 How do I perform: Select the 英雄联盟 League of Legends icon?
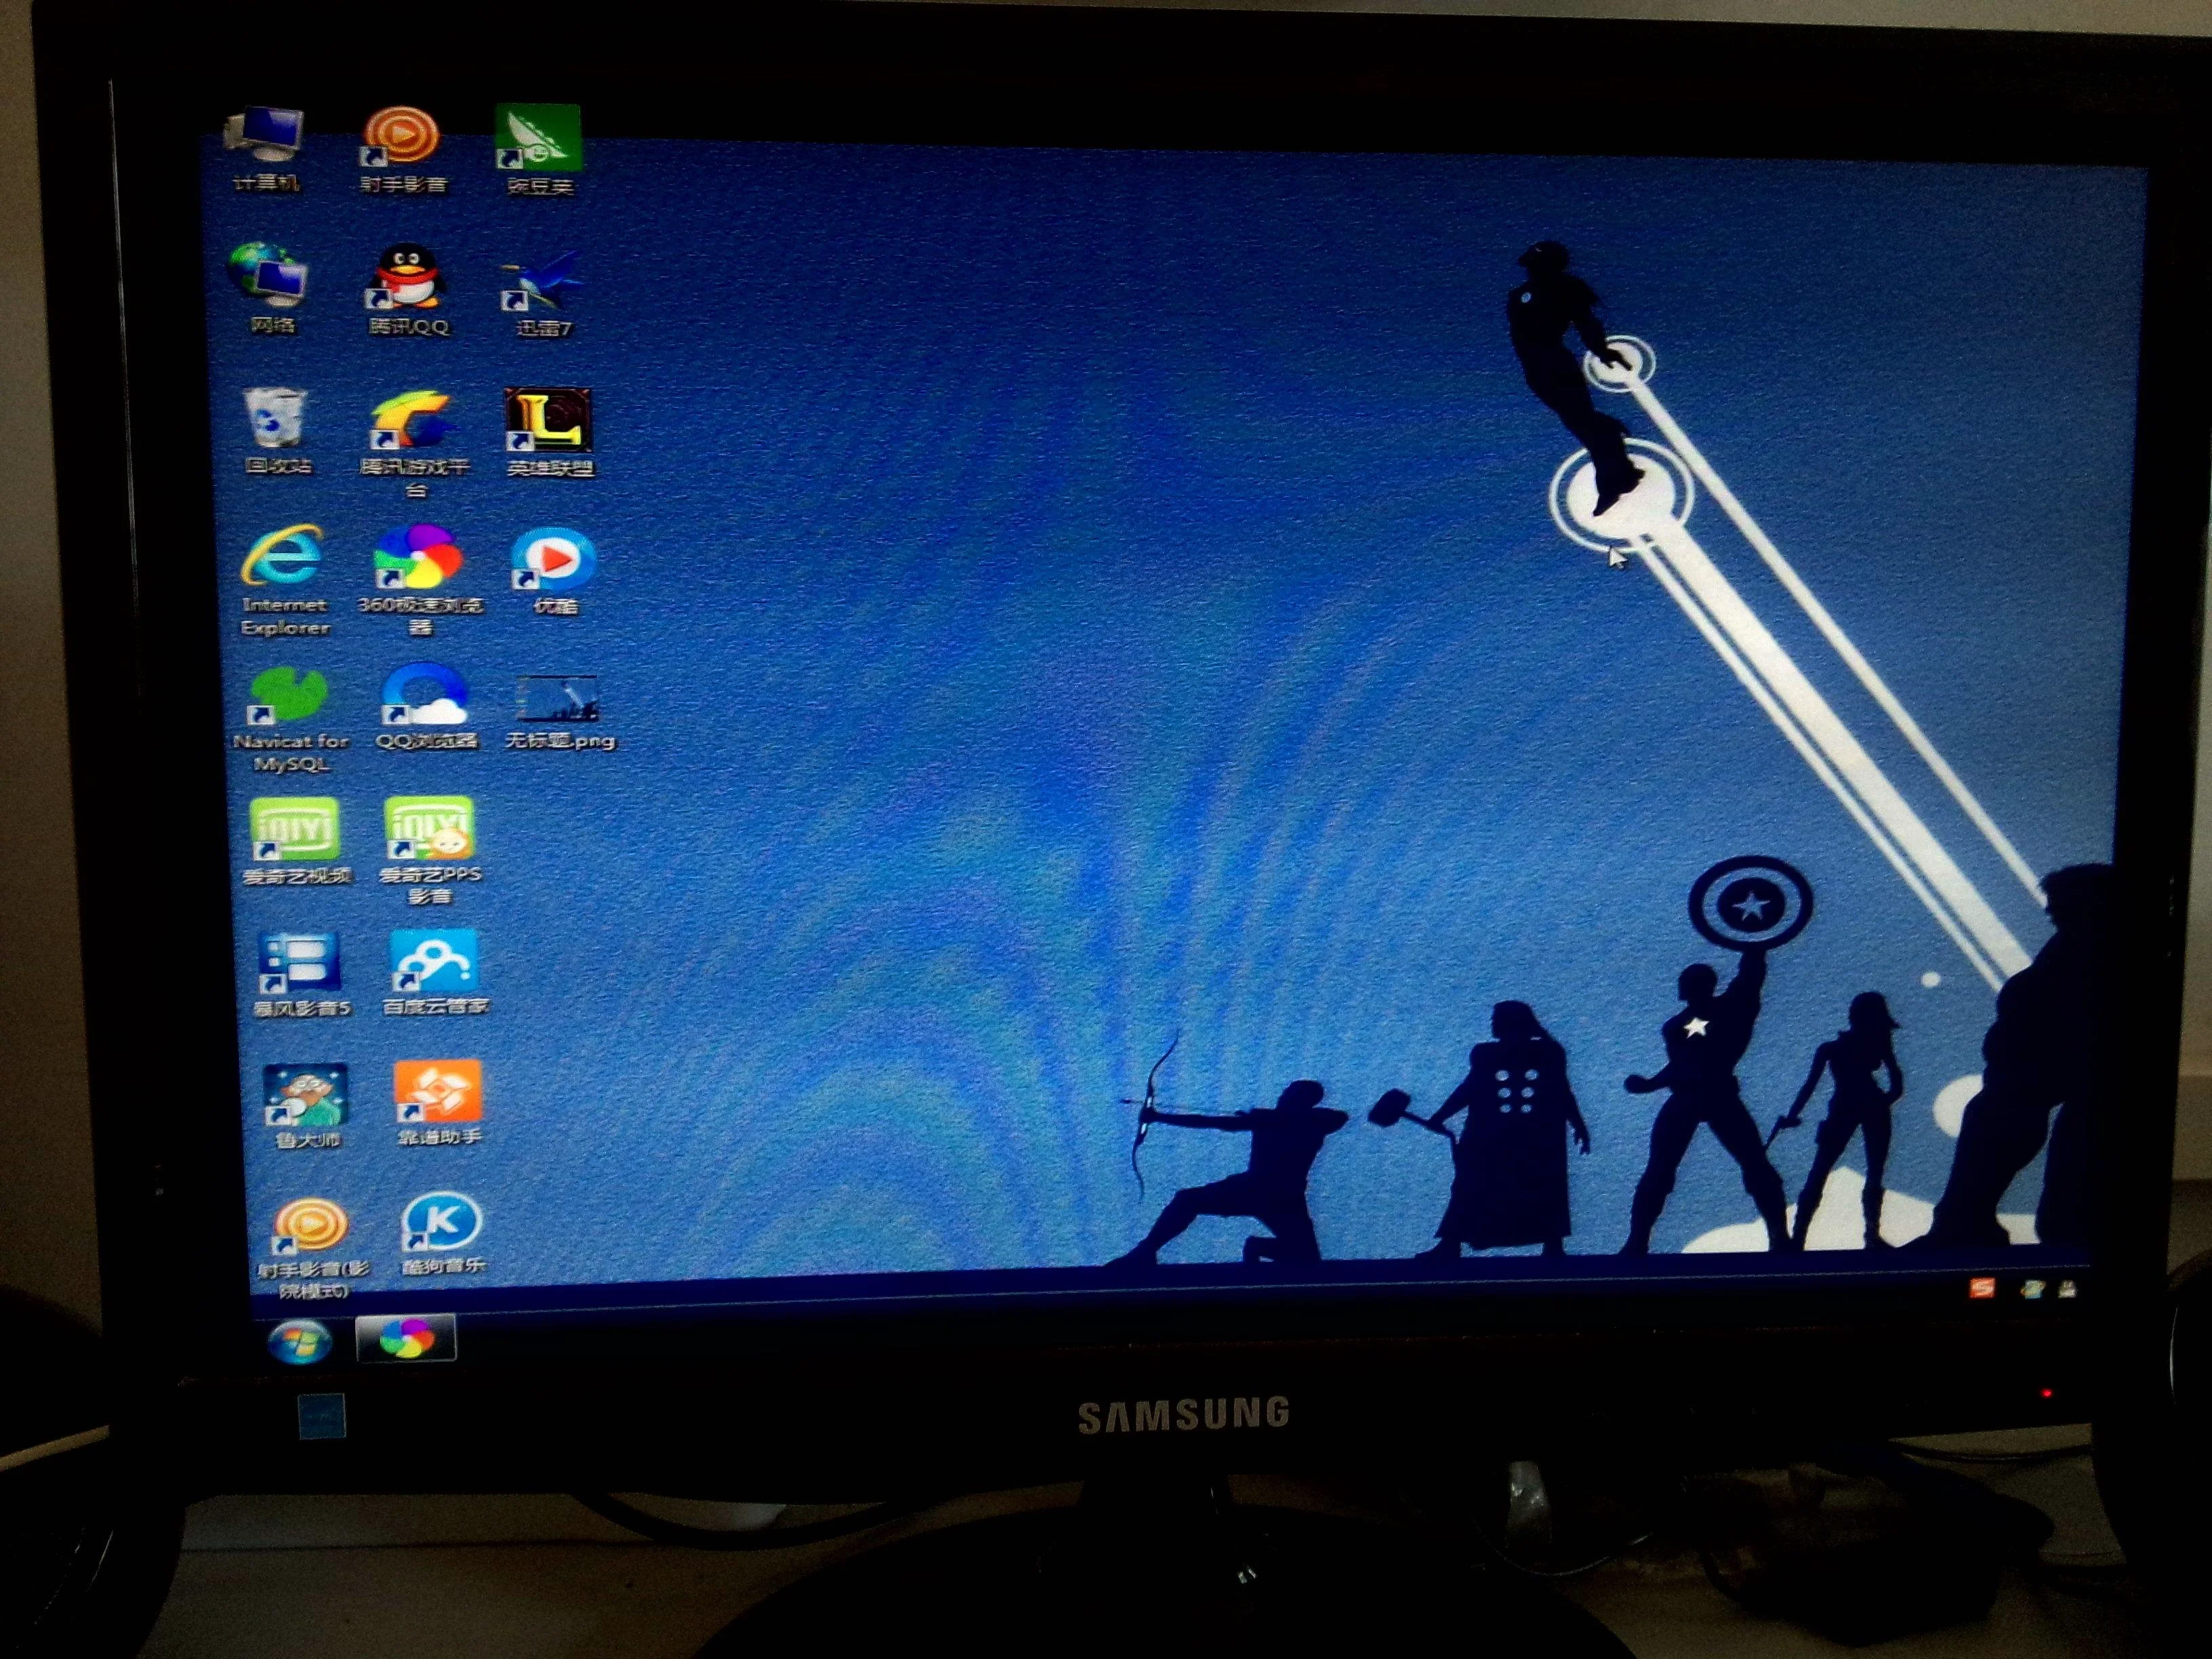(548, 420)
